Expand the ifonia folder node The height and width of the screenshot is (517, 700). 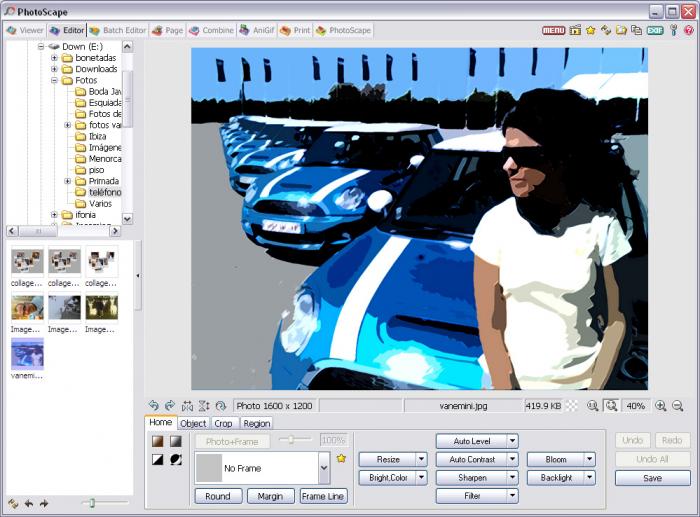click(54, 215)
